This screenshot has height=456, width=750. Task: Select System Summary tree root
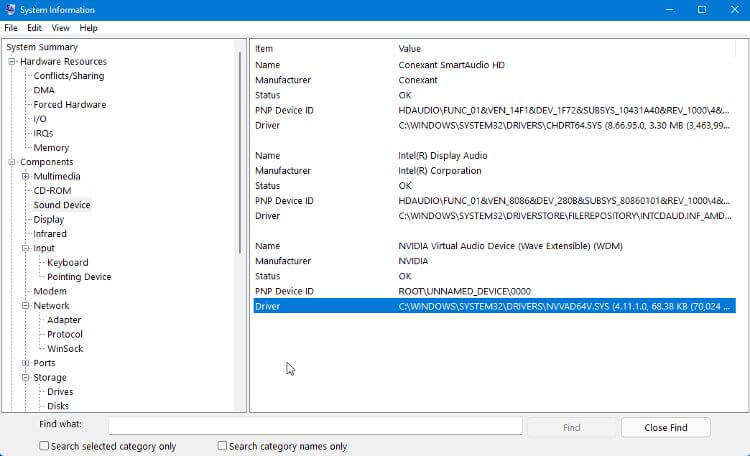[x=41, y=47]
